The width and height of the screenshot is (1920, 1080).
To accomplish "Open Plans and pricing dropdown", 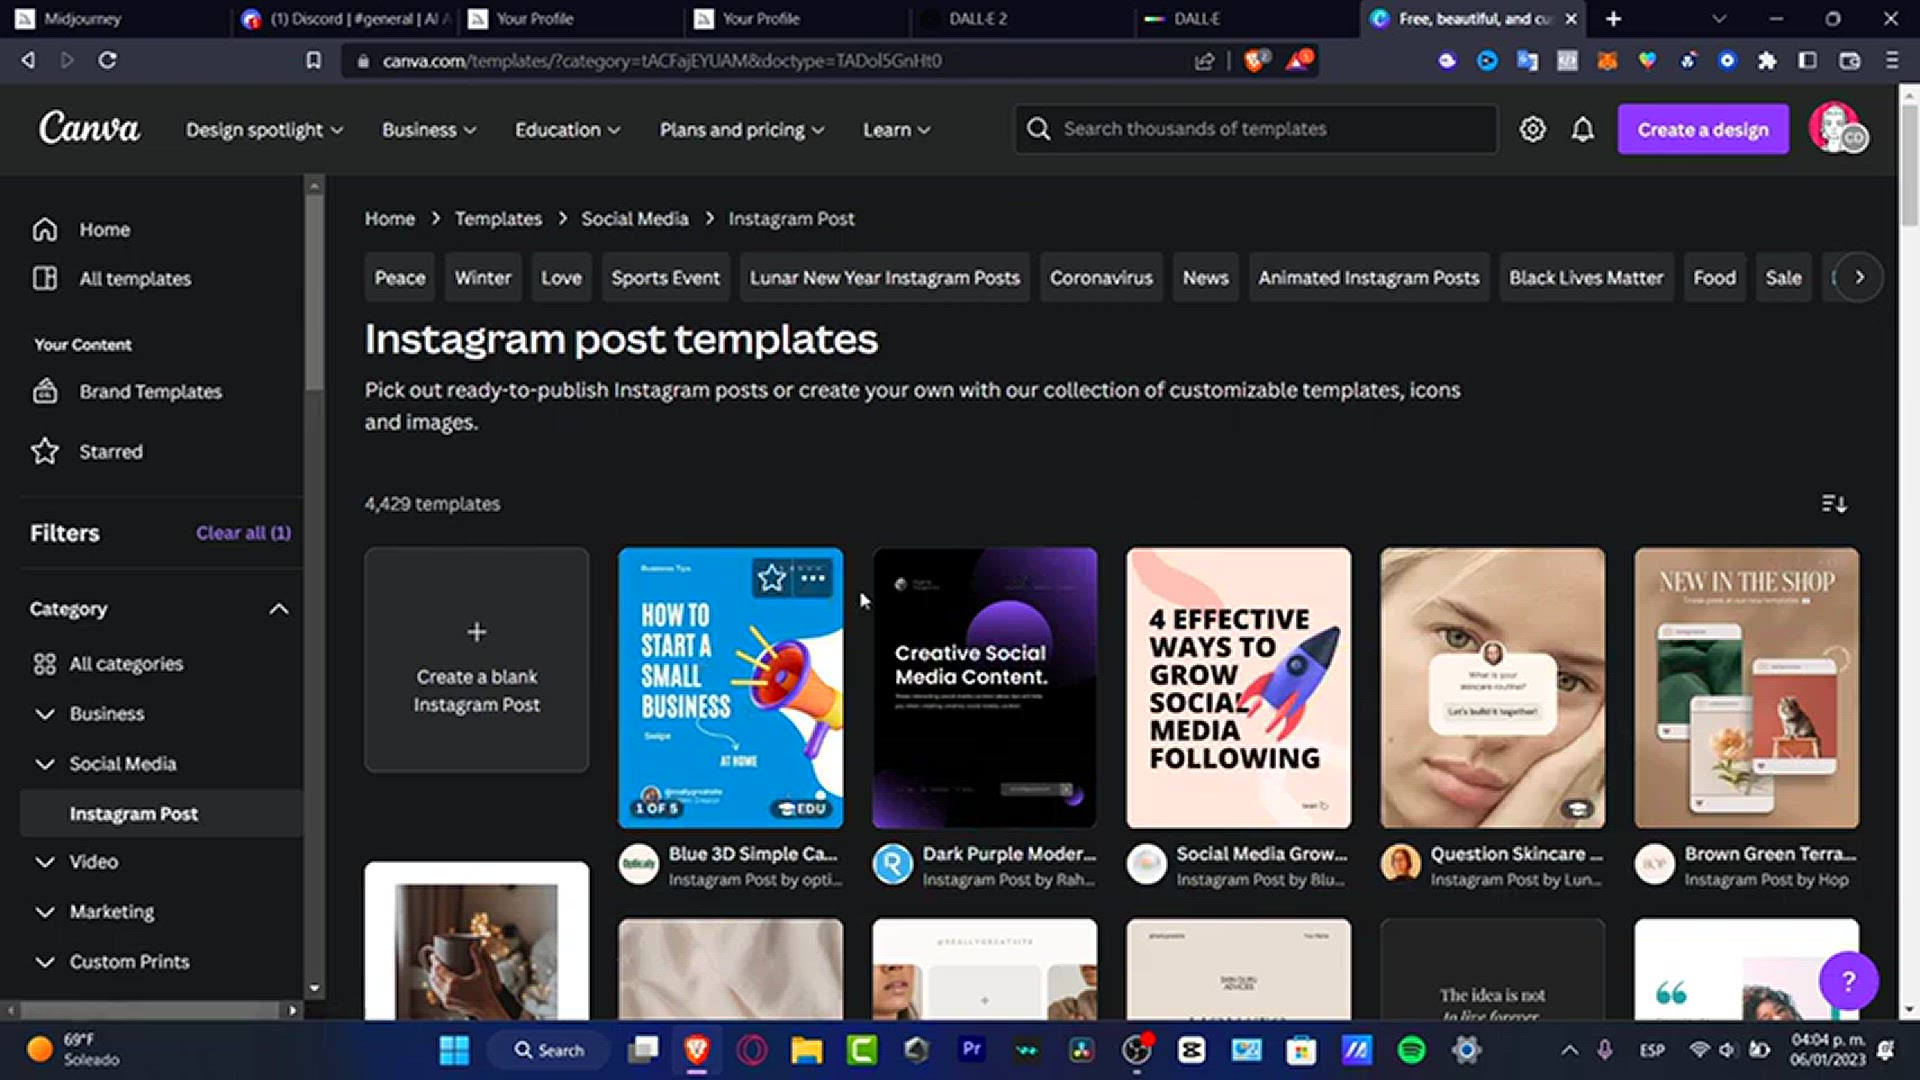I will (741, 130).
